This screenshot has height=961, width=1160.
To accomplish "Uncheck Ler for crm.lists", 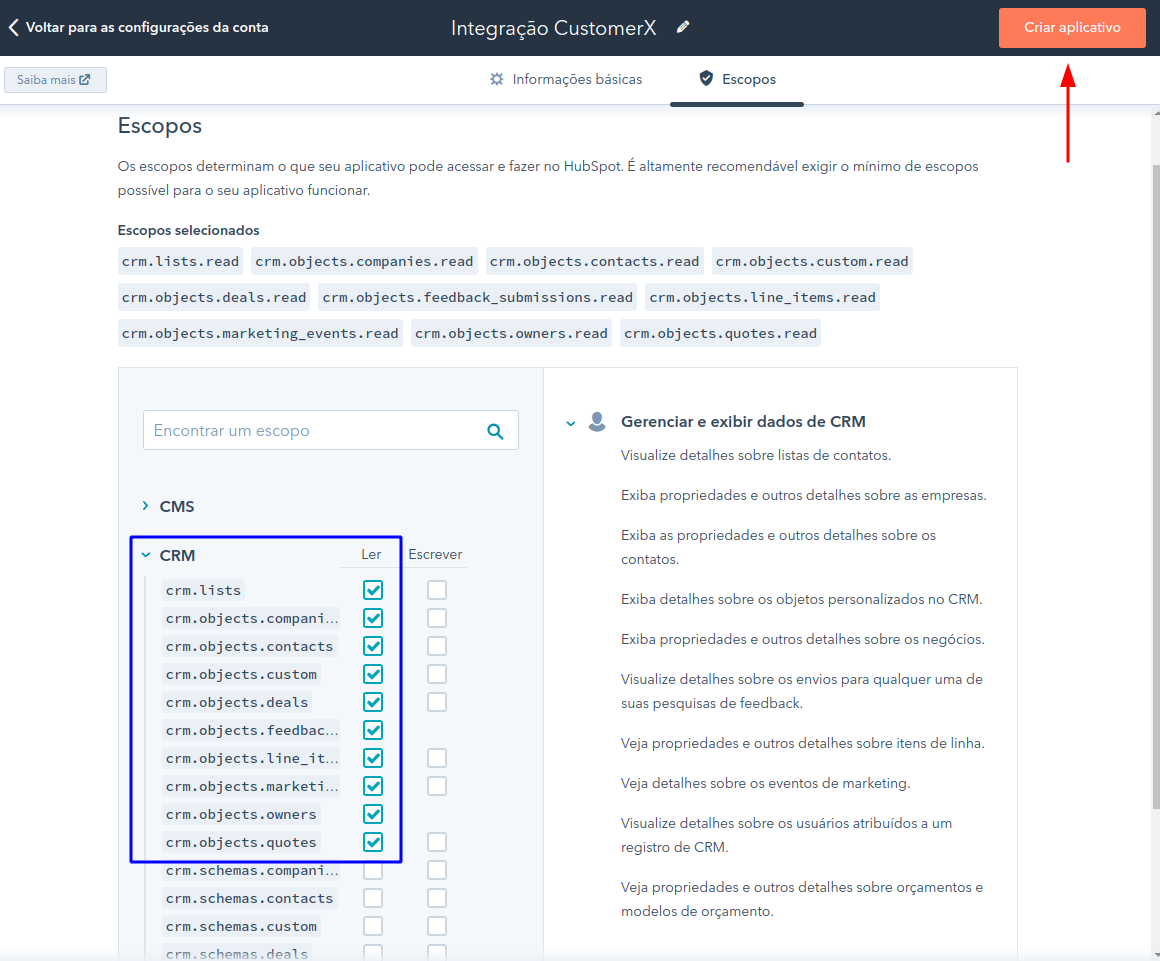I will [373, 590].
